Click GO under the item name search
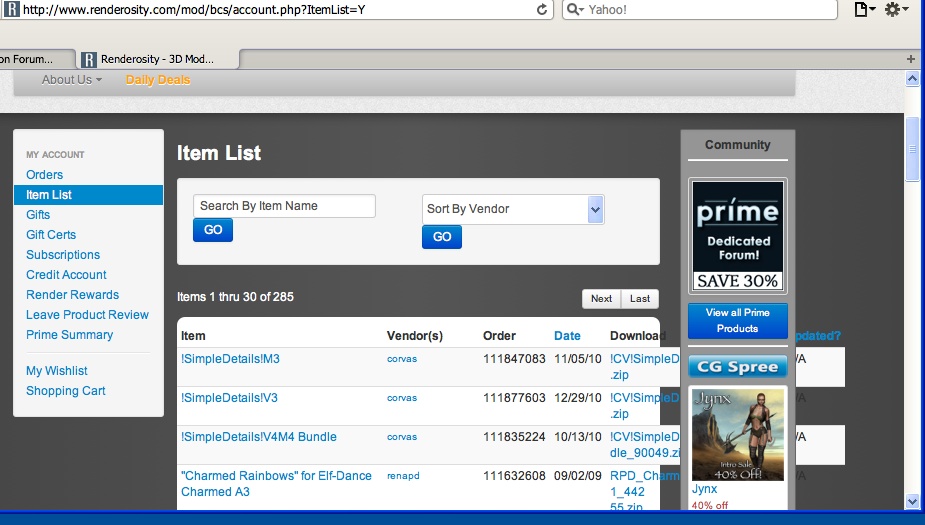 (213, 230)
